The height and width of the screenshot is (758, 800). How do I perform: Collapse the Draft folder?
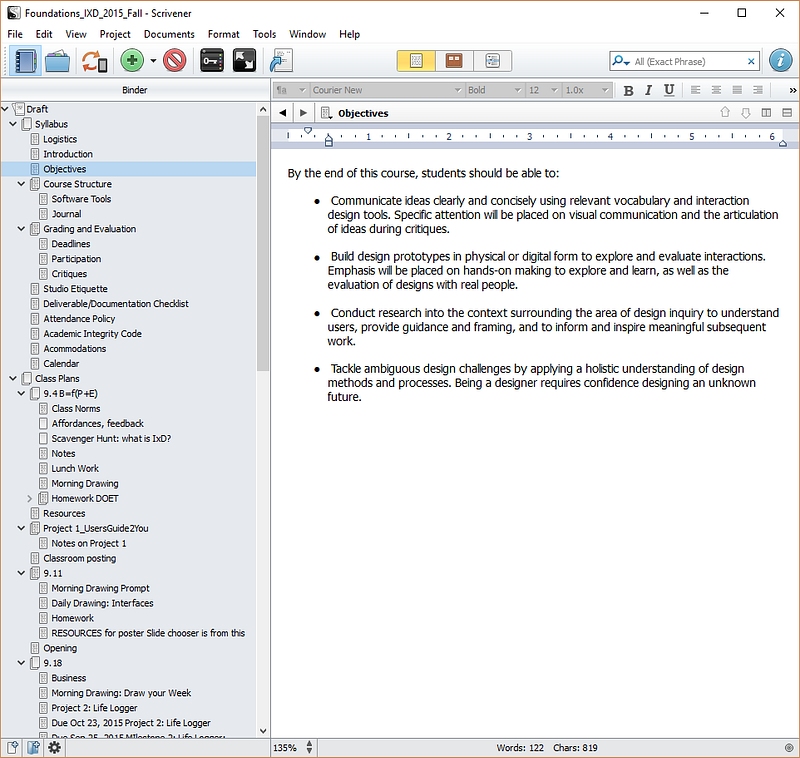(x=5, y=109)
